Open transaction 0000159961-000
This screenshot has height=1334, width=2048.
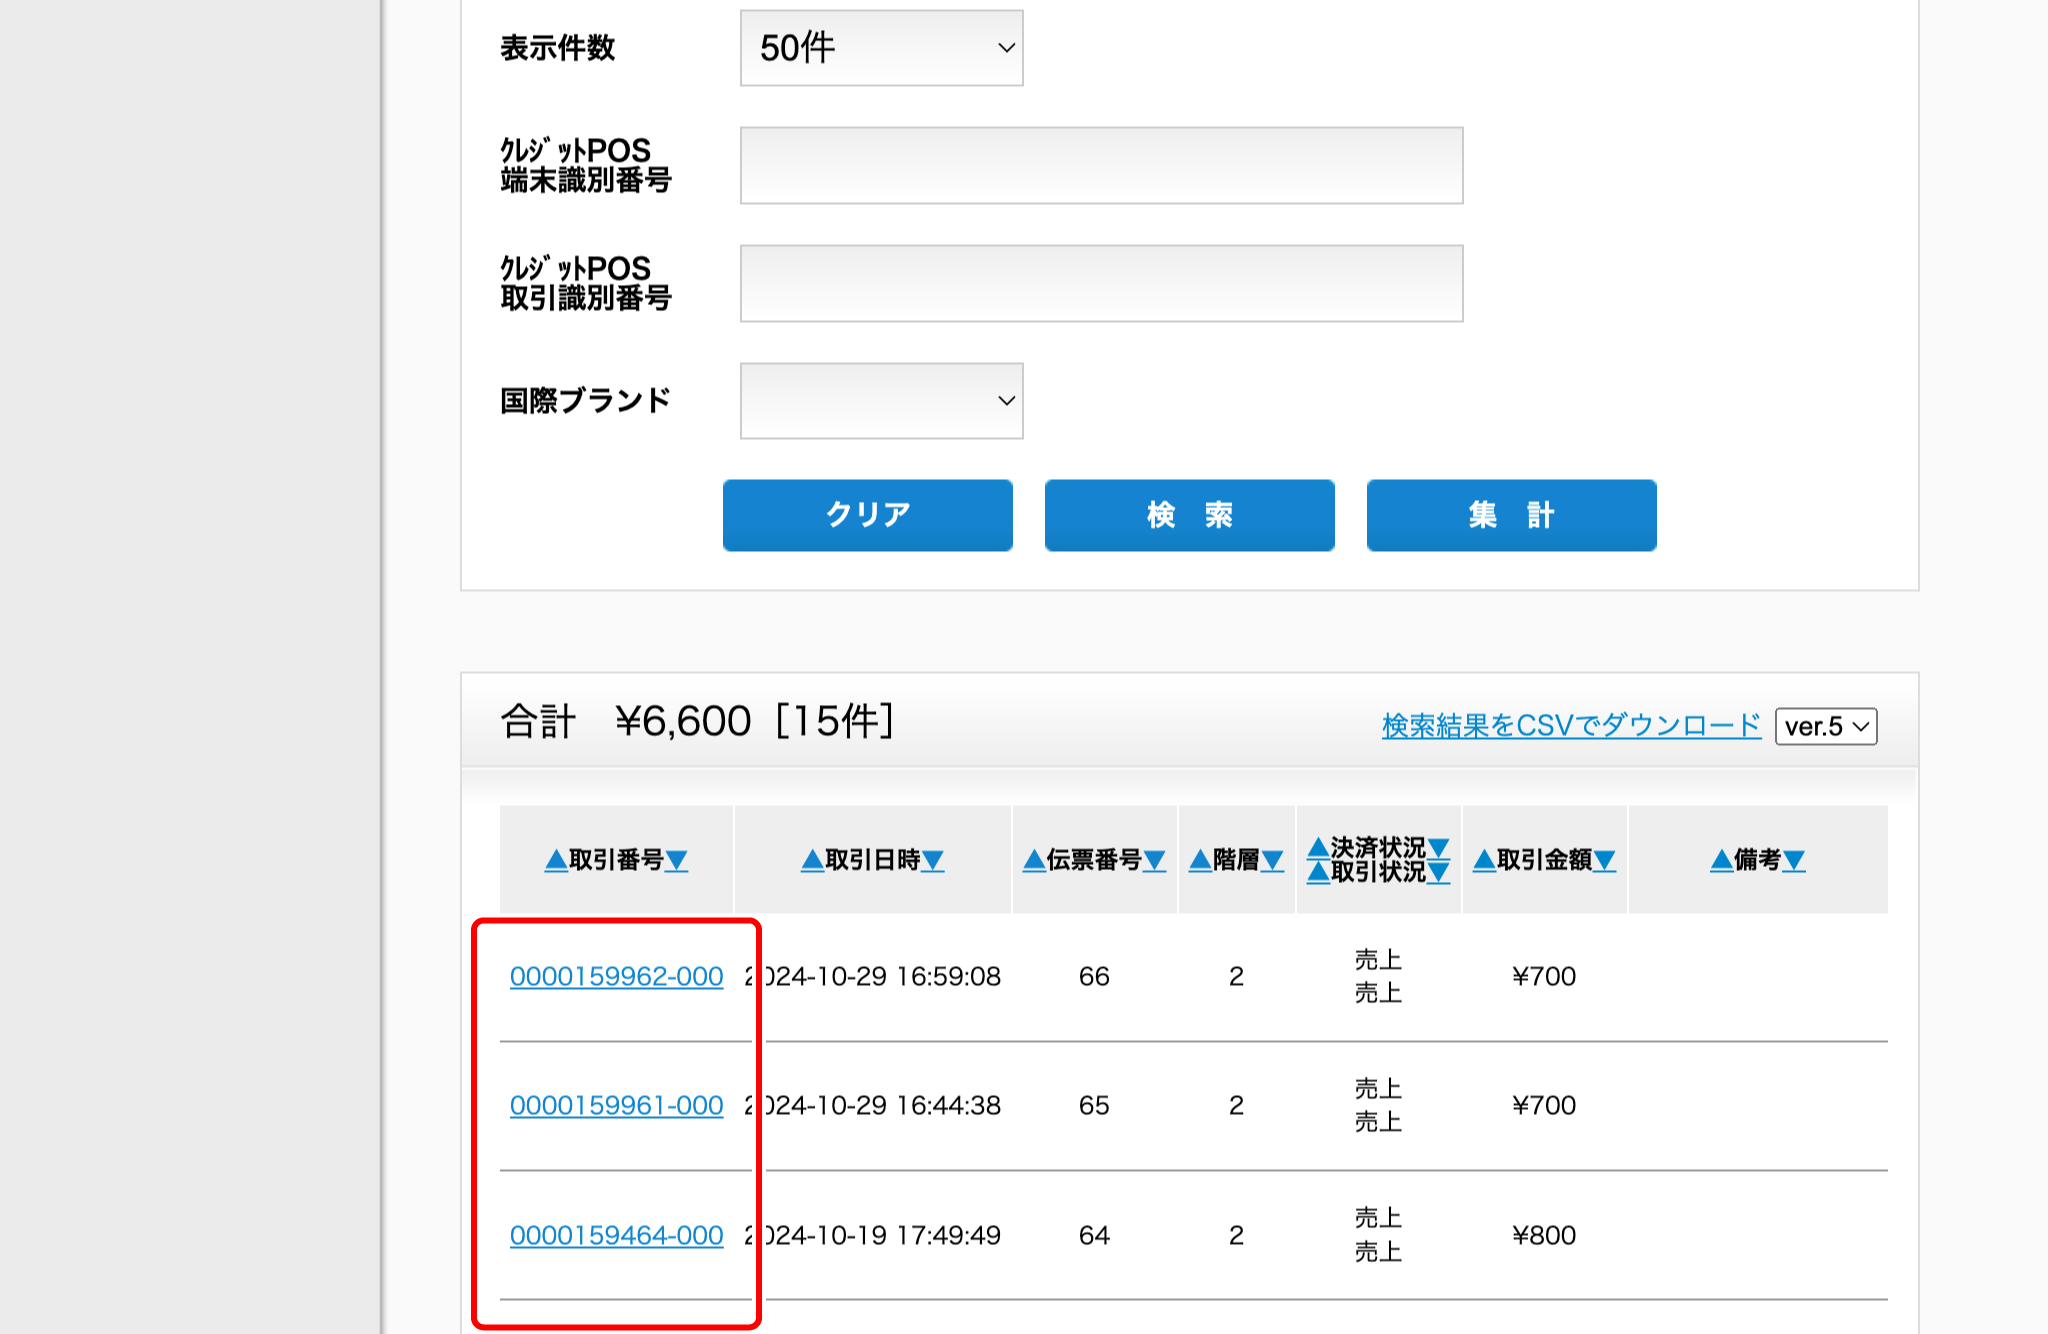[x=617, y=1106]
